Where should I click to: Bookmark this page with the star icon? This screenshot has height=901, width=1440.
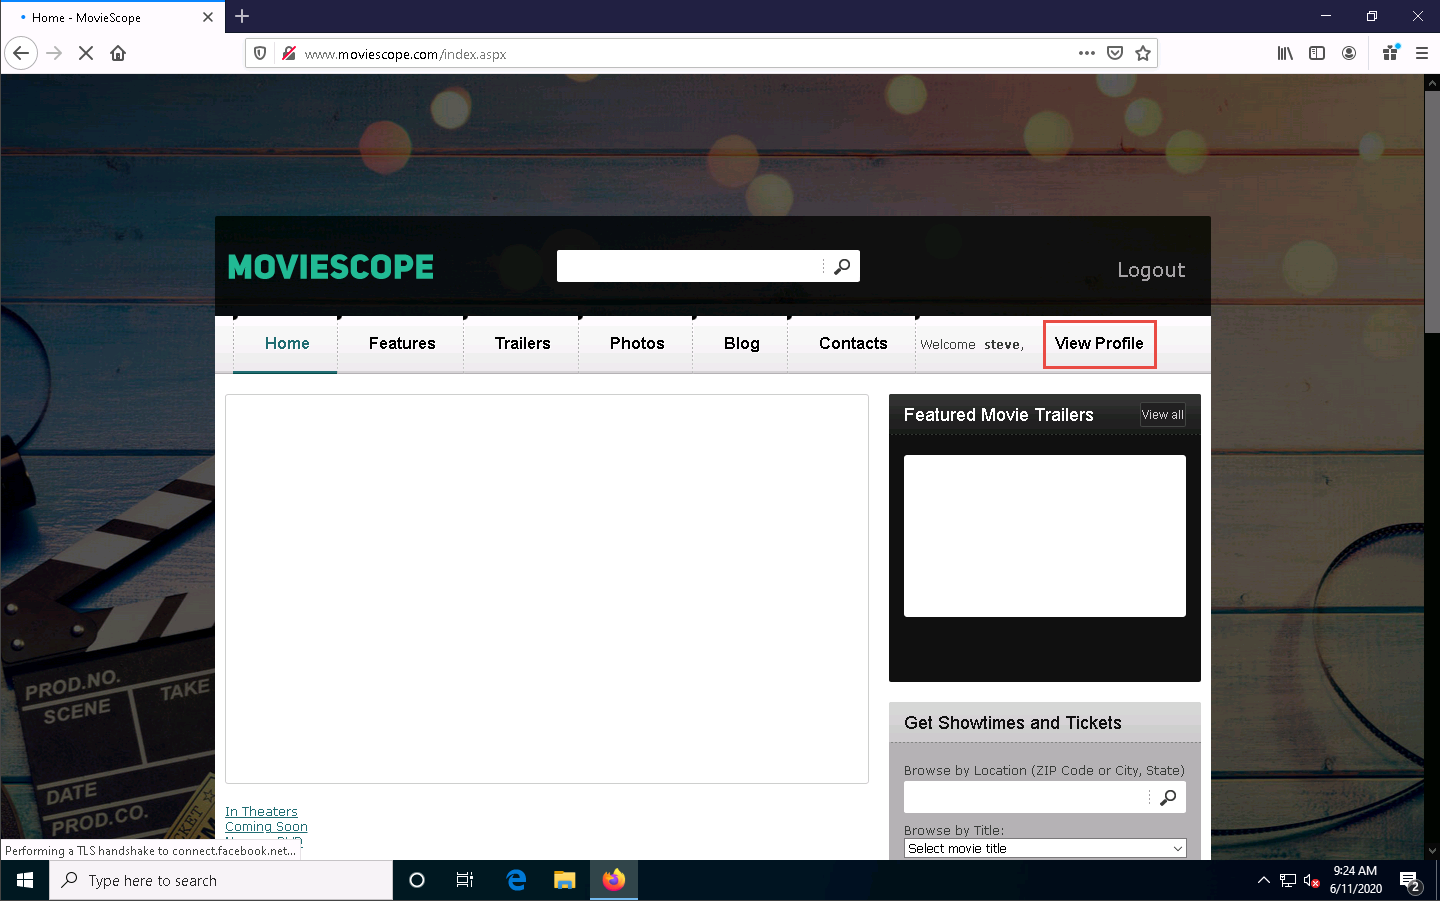[1143, 54]
